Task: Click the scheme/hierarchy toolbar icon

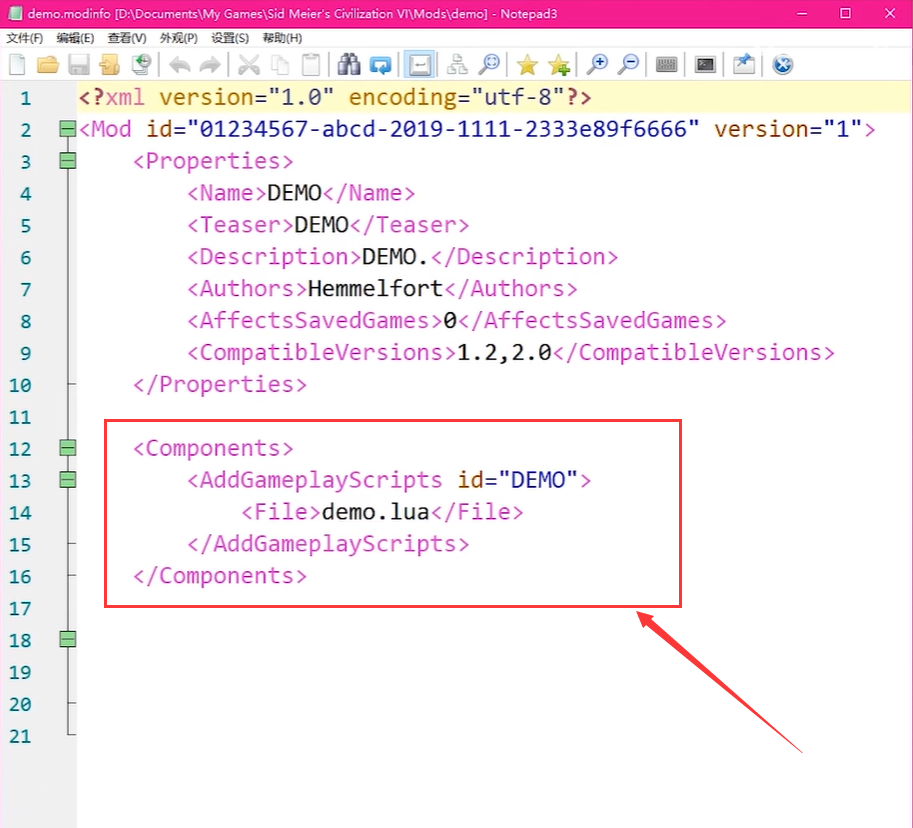Action: point(457,65)
